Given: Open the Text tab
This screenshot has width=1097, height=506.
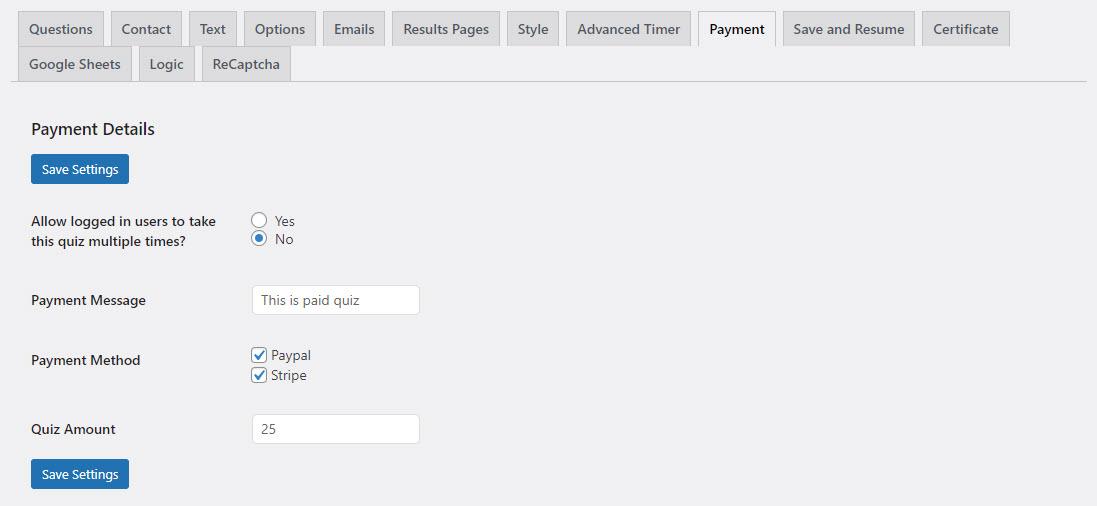Looking at the screenshot, I should (213, 29).
